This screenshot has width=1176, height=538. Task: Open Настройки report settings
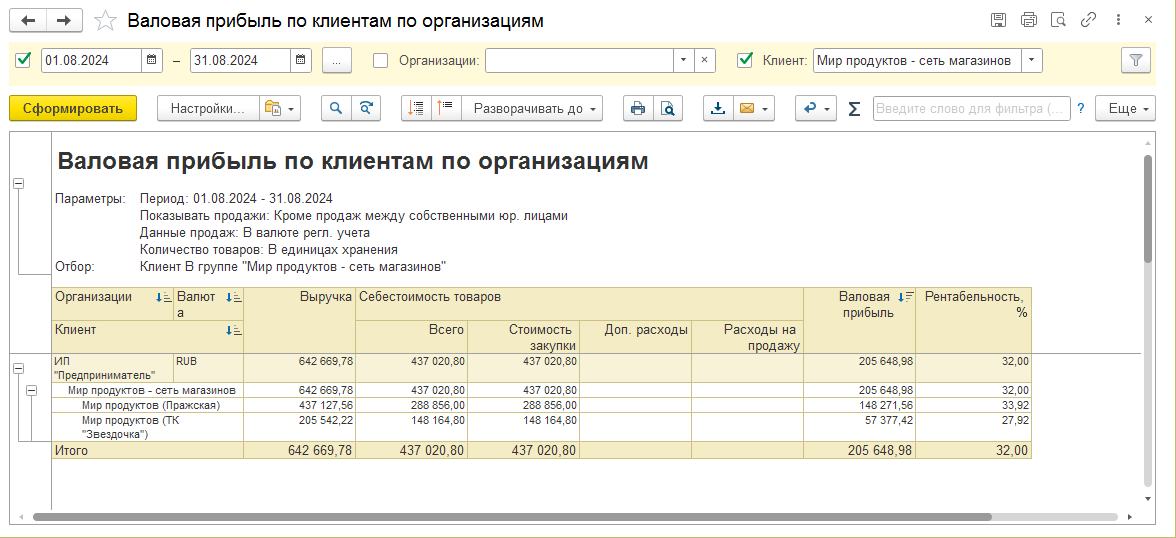pos(207,109)
